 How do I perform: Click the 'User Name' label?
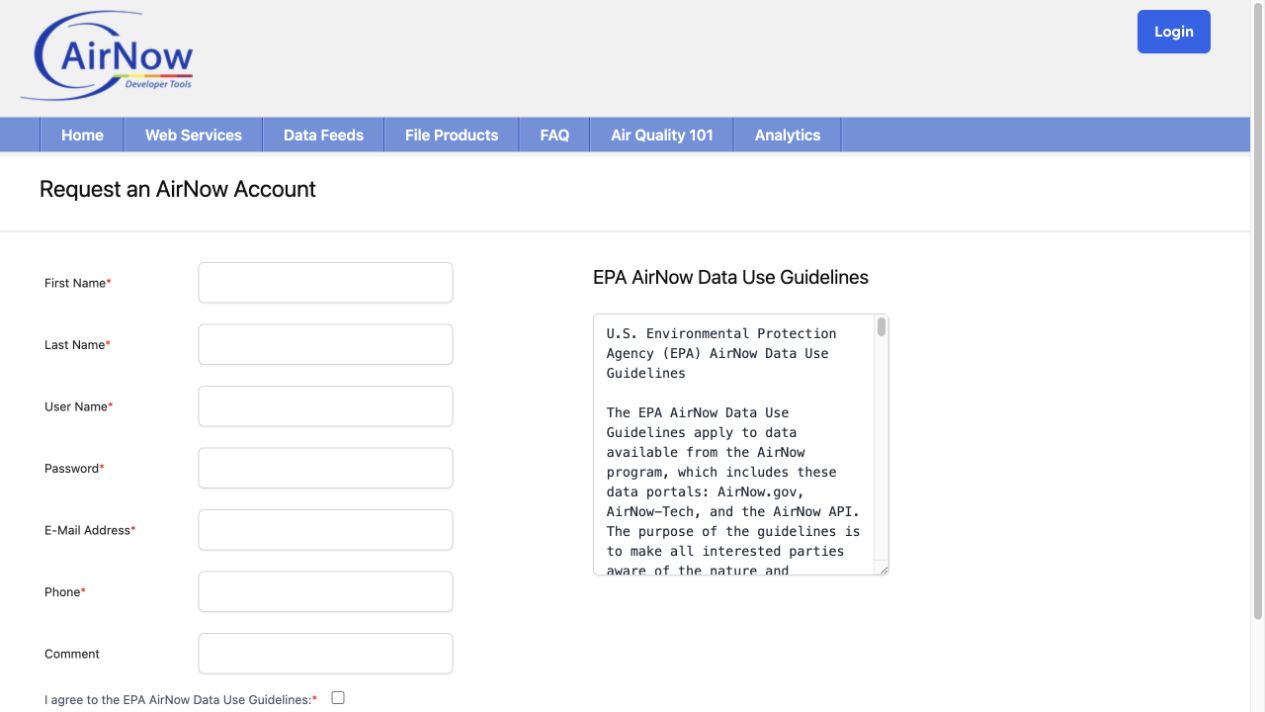coord(79,407)
